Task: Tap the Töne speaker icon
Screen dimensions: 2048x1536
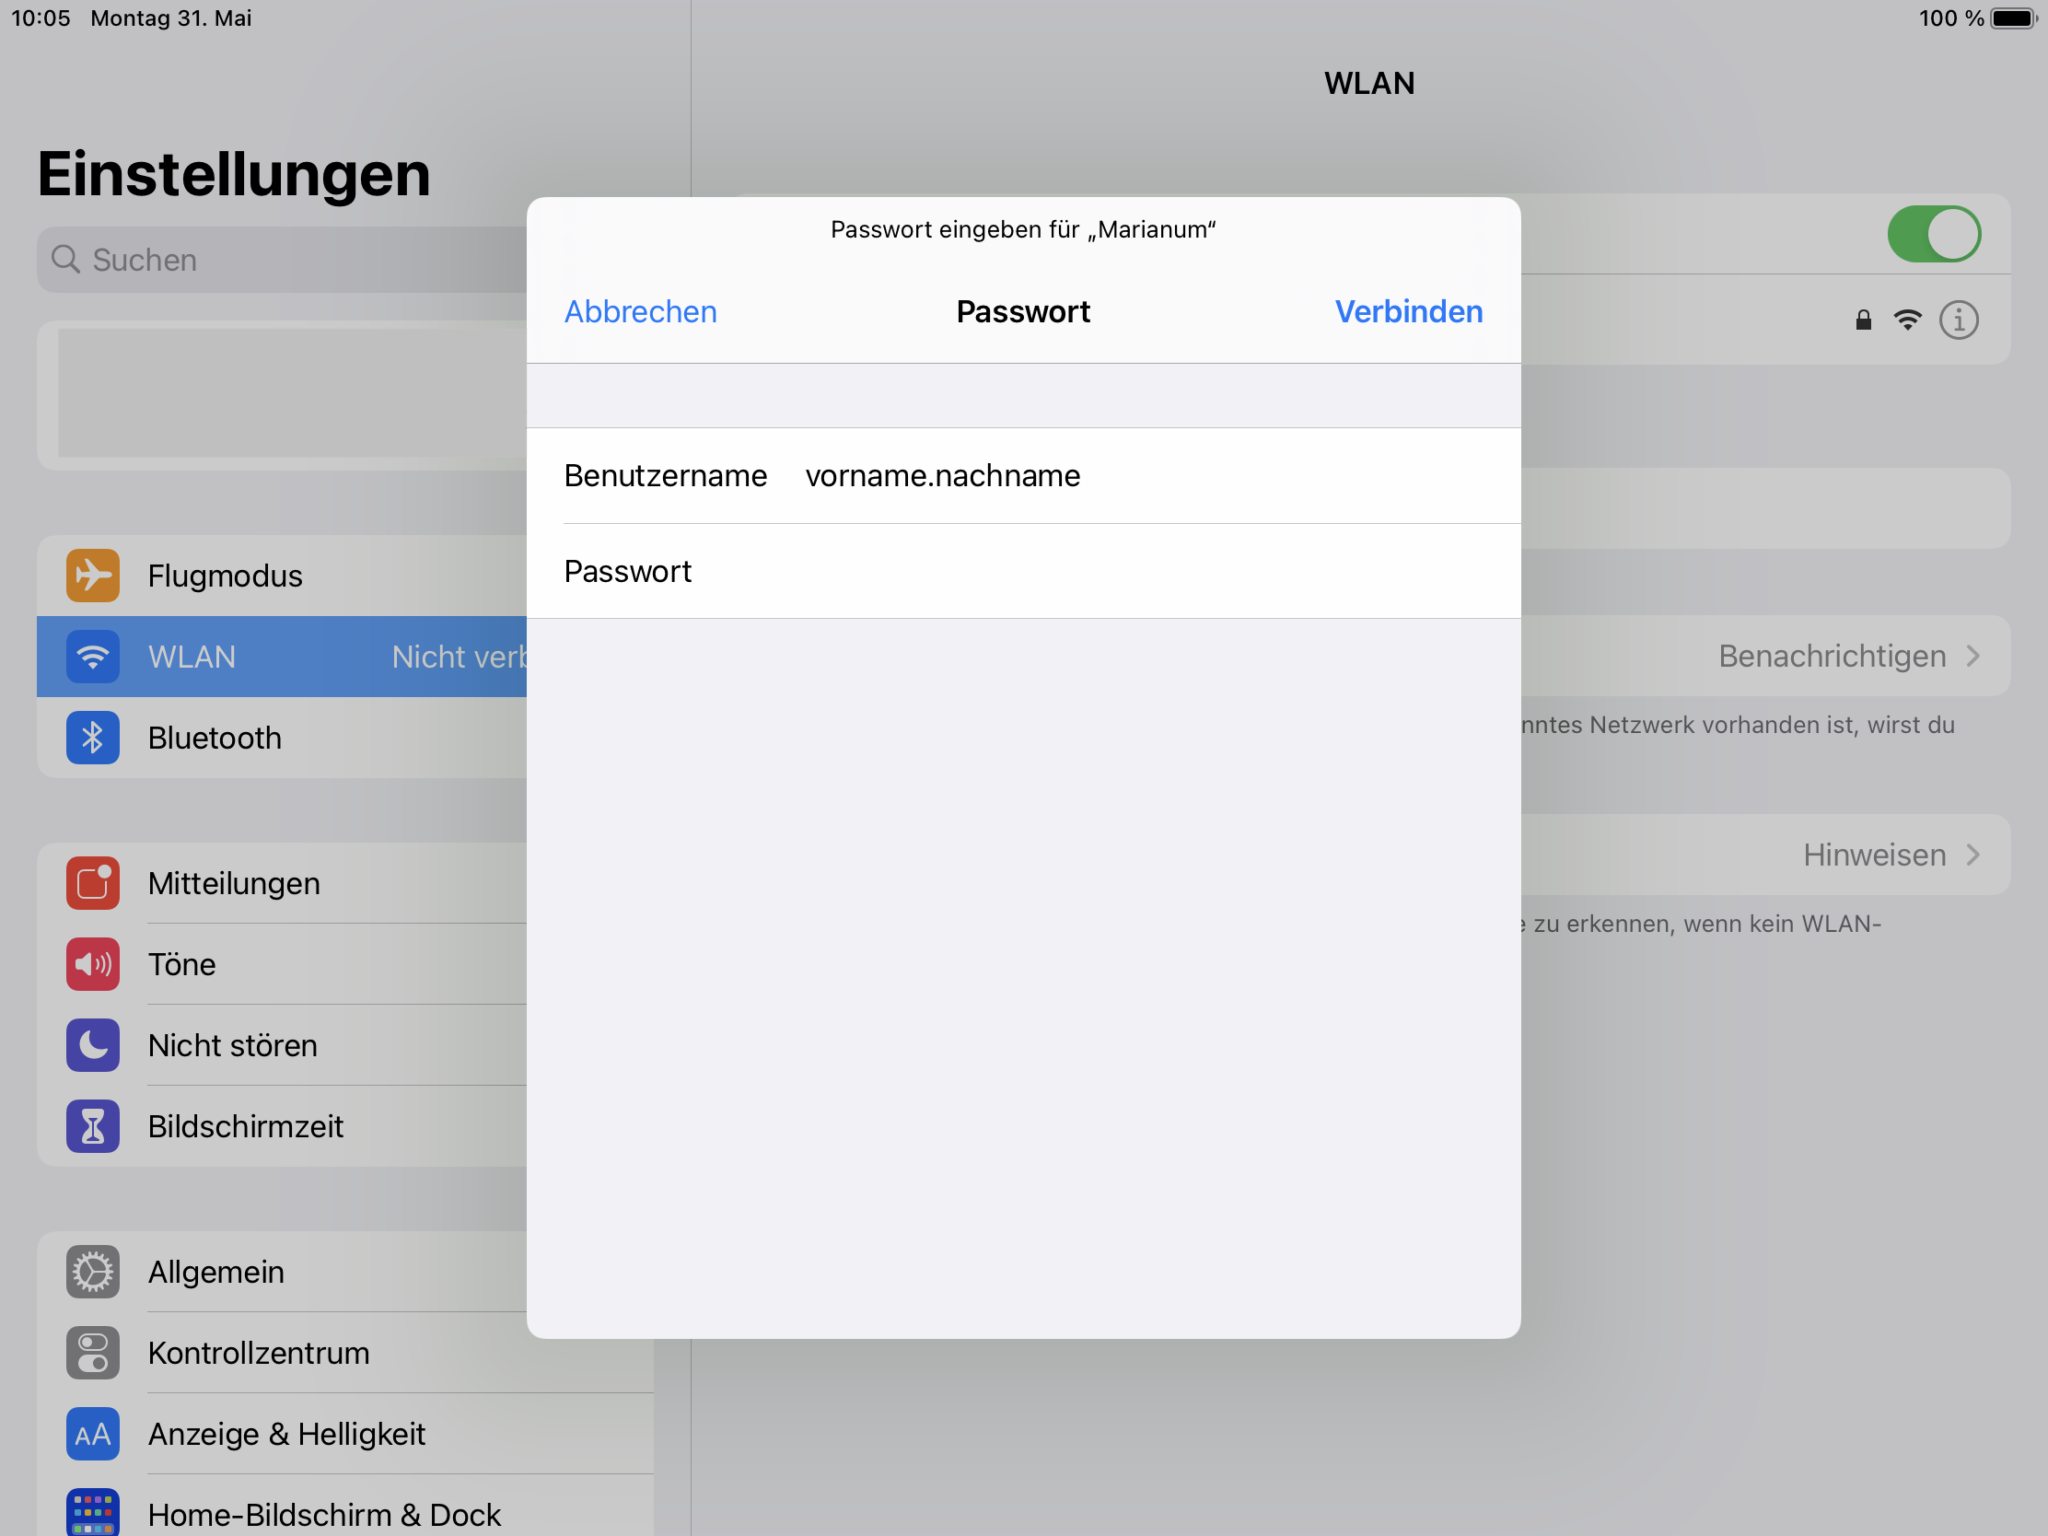Action: (x=93, y=964)
